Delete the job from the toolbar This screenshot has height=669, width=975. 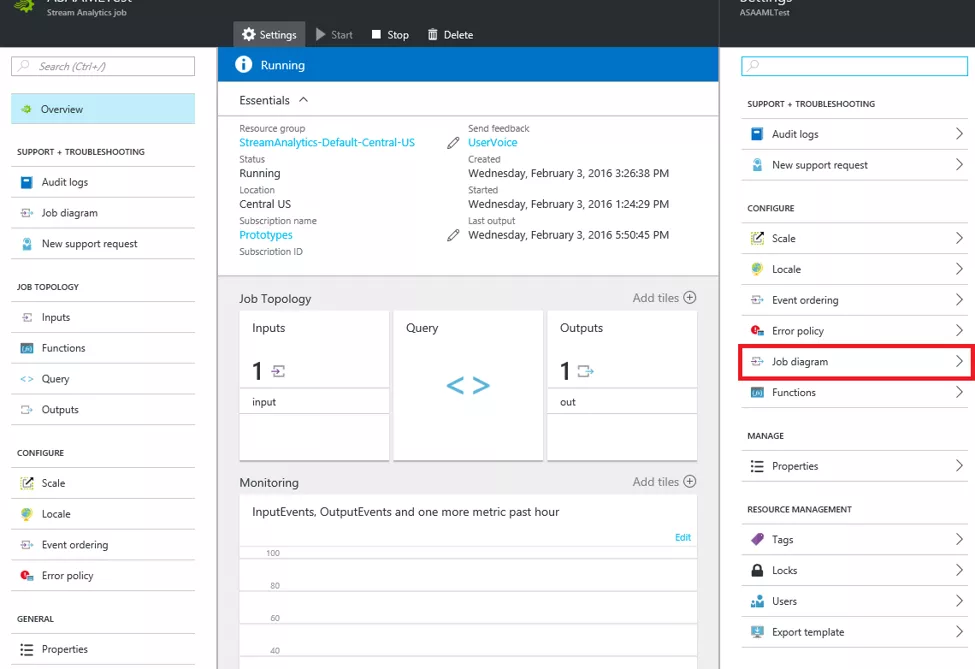pyautogui.click(x=450, y=35)
